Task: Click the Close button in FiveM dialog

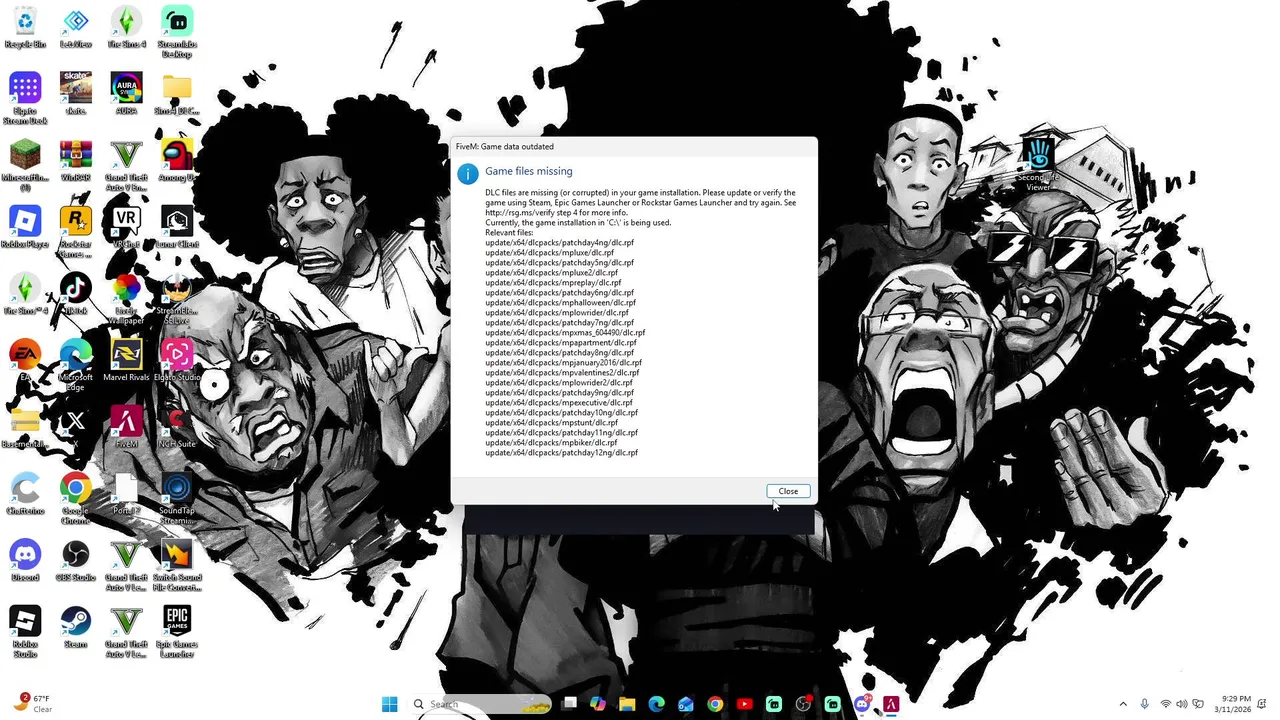Action: pos(788,491)
